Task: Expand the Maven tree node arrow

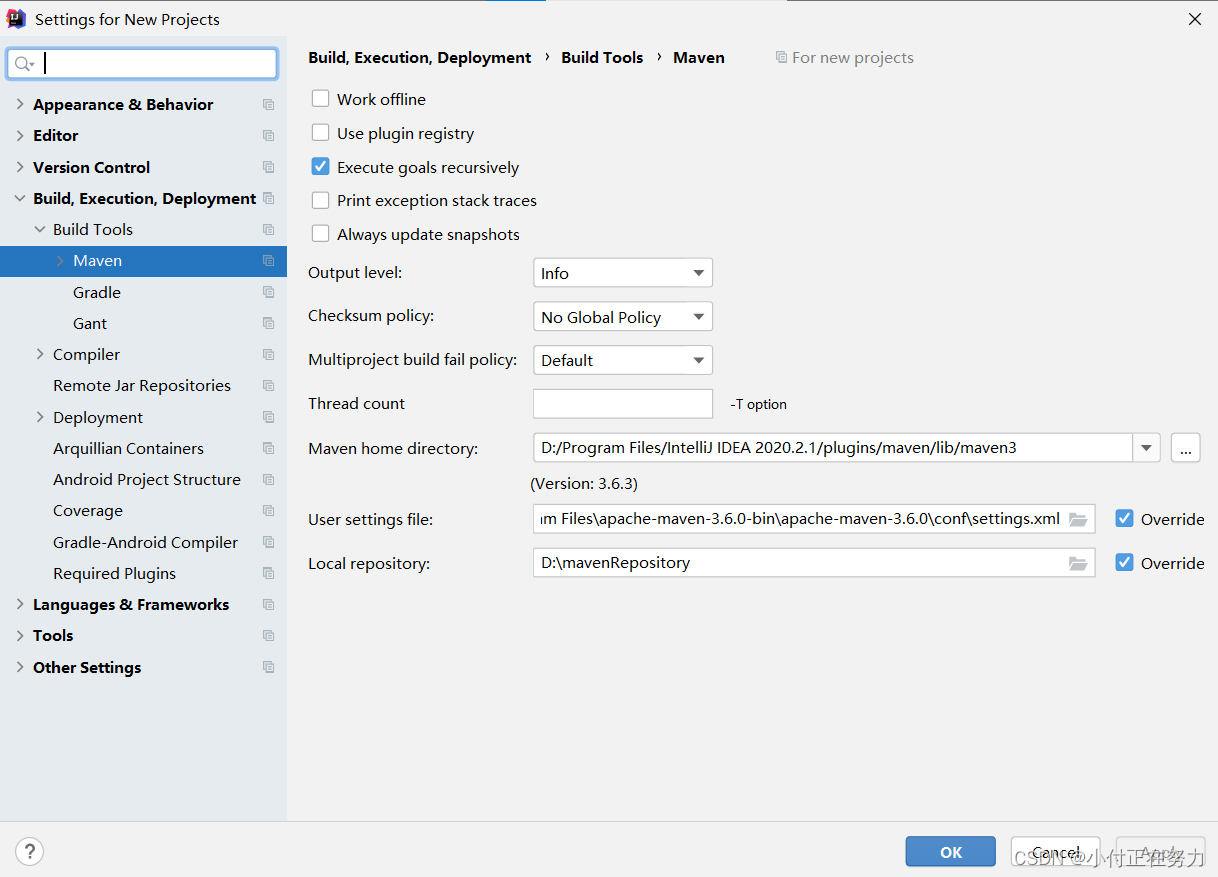Action: [60, 261]
